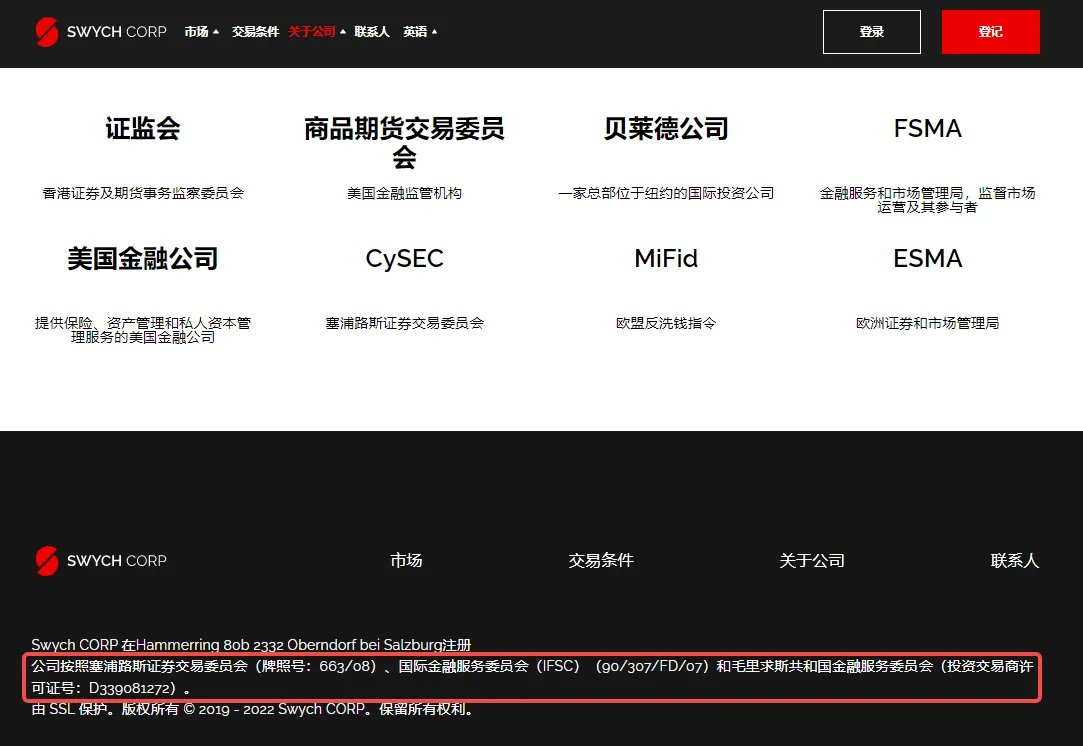Click the Hammerring 80b registration address line
This screenshot has width=1083, height=746.
click(x=251, y=644)
